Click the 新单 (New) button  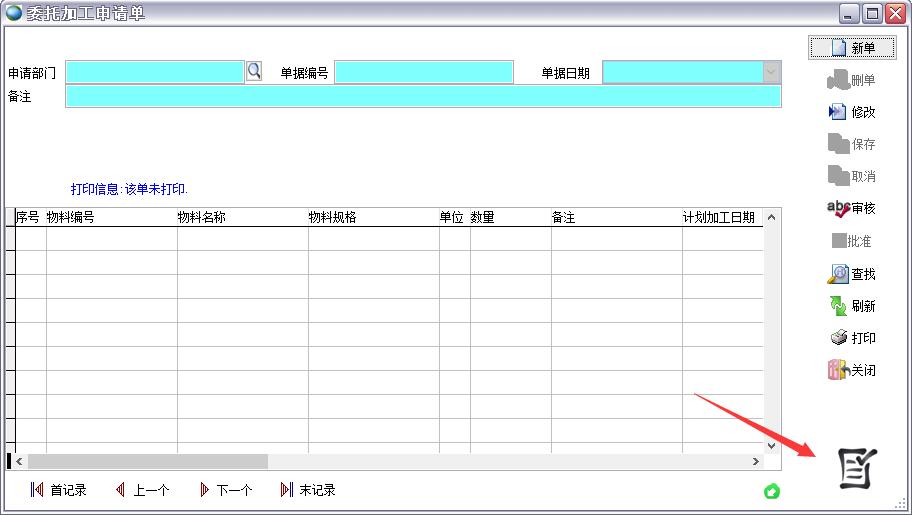[851, 48]
